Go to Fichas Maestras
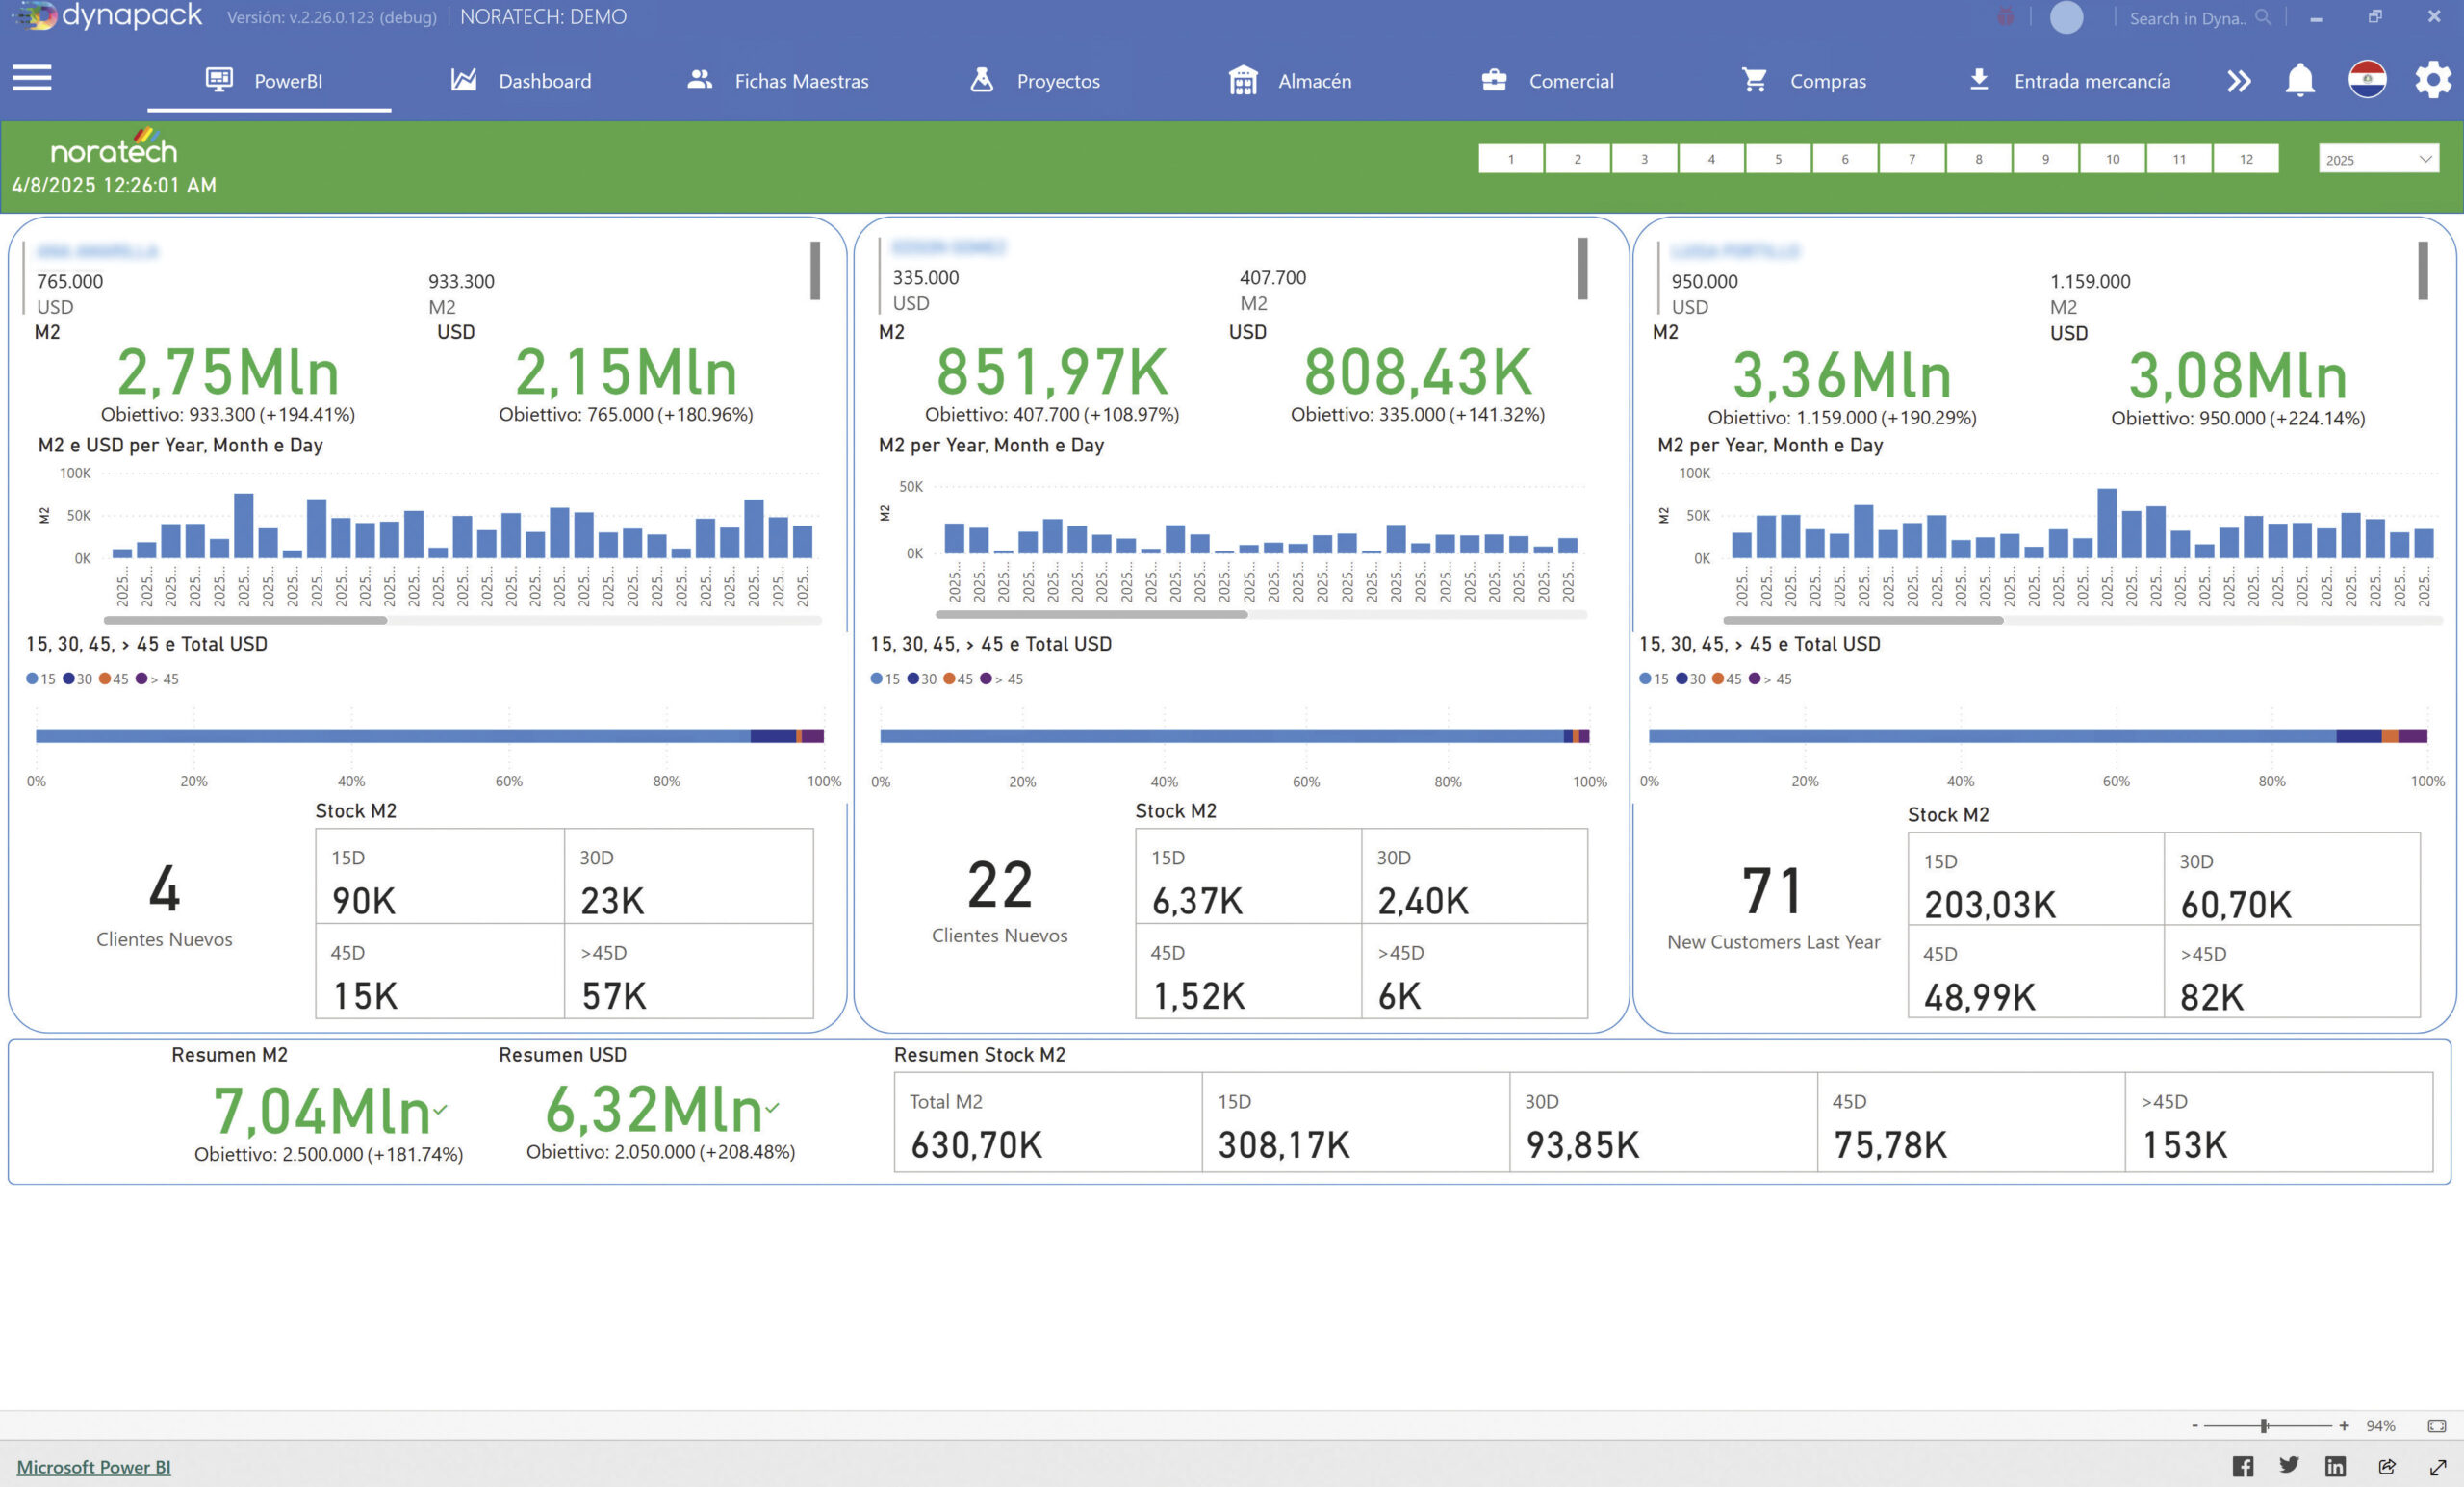Image resolution: width=2464 pixels, height=1487 pixels. pyautogui.click(x=778, y=80)
